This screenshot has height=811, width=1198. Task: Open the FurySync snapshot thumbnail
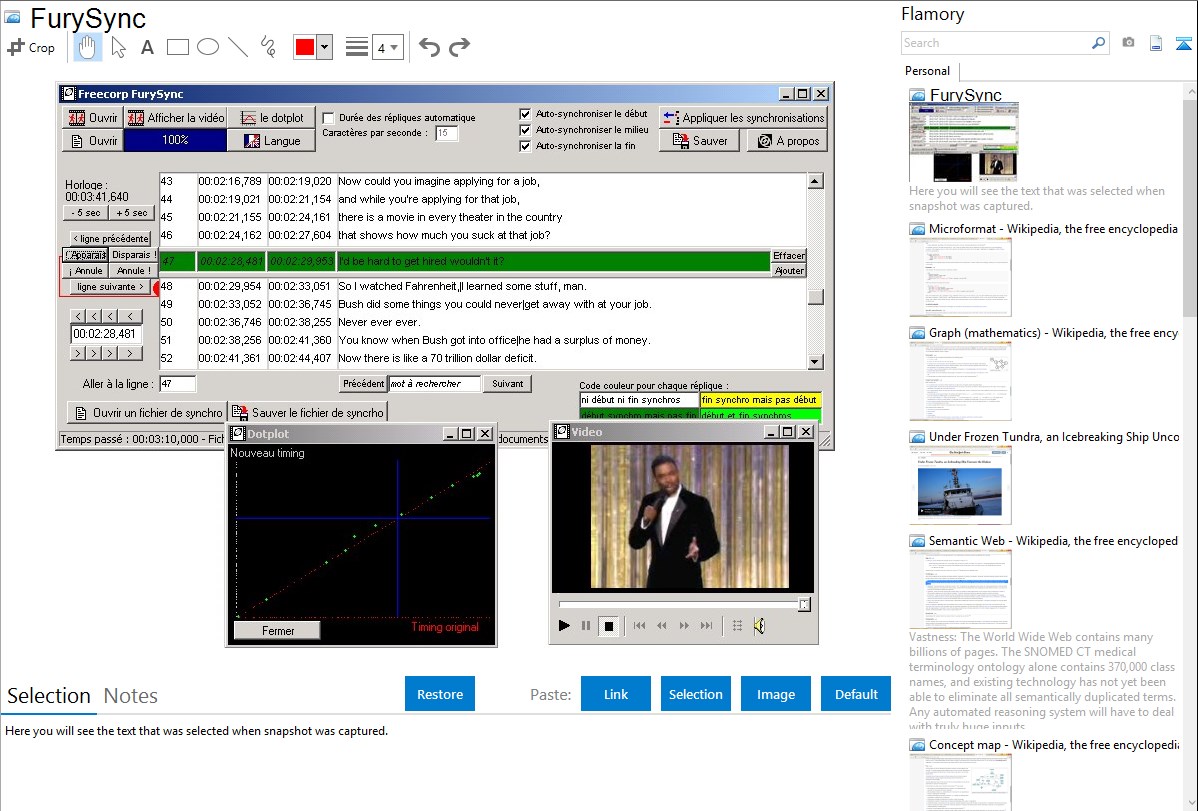[x=964, y=142]
